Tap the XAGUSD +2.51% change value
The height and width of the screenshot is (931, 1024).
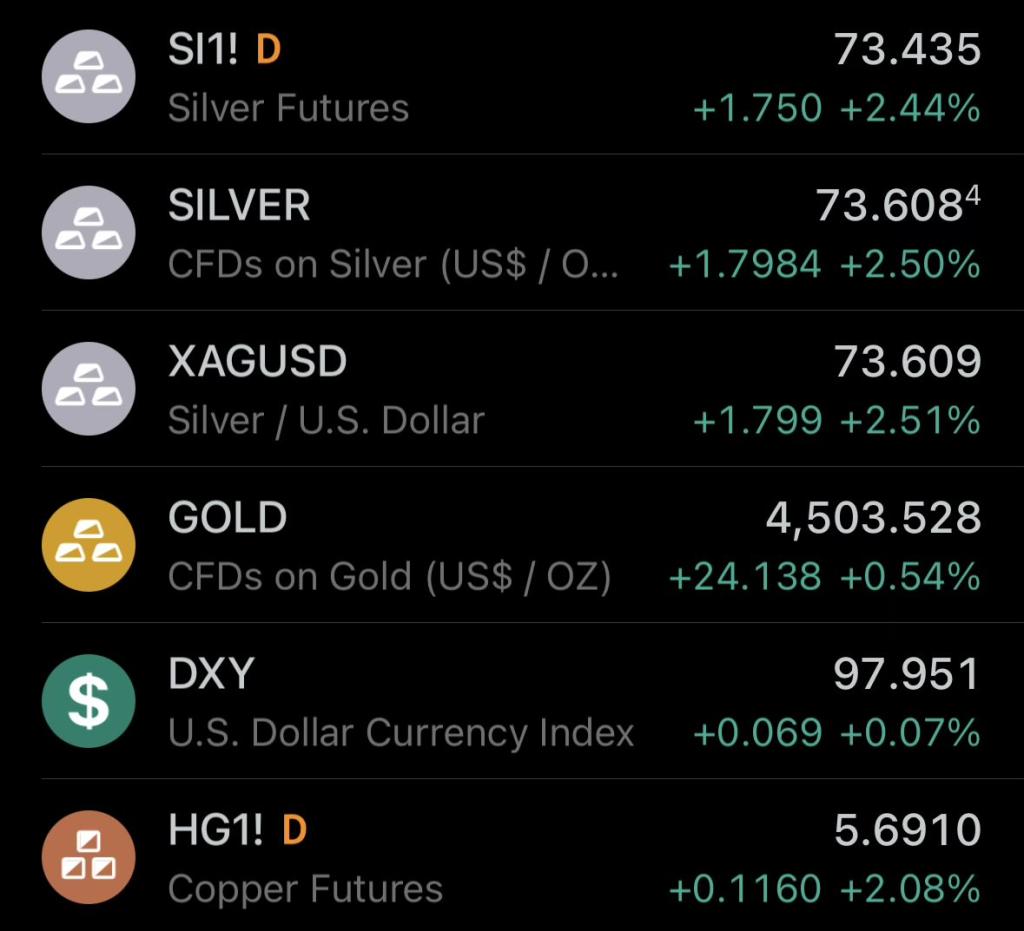910,421
